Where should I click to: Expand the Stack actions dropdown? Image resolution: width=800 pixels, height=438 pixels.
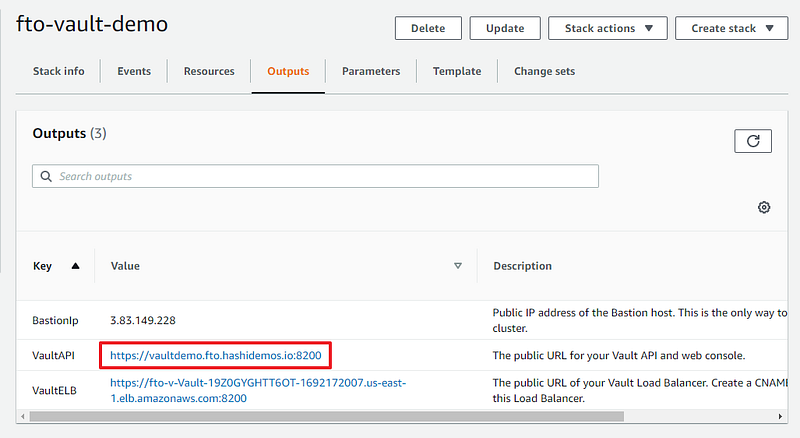pos(608,28)
